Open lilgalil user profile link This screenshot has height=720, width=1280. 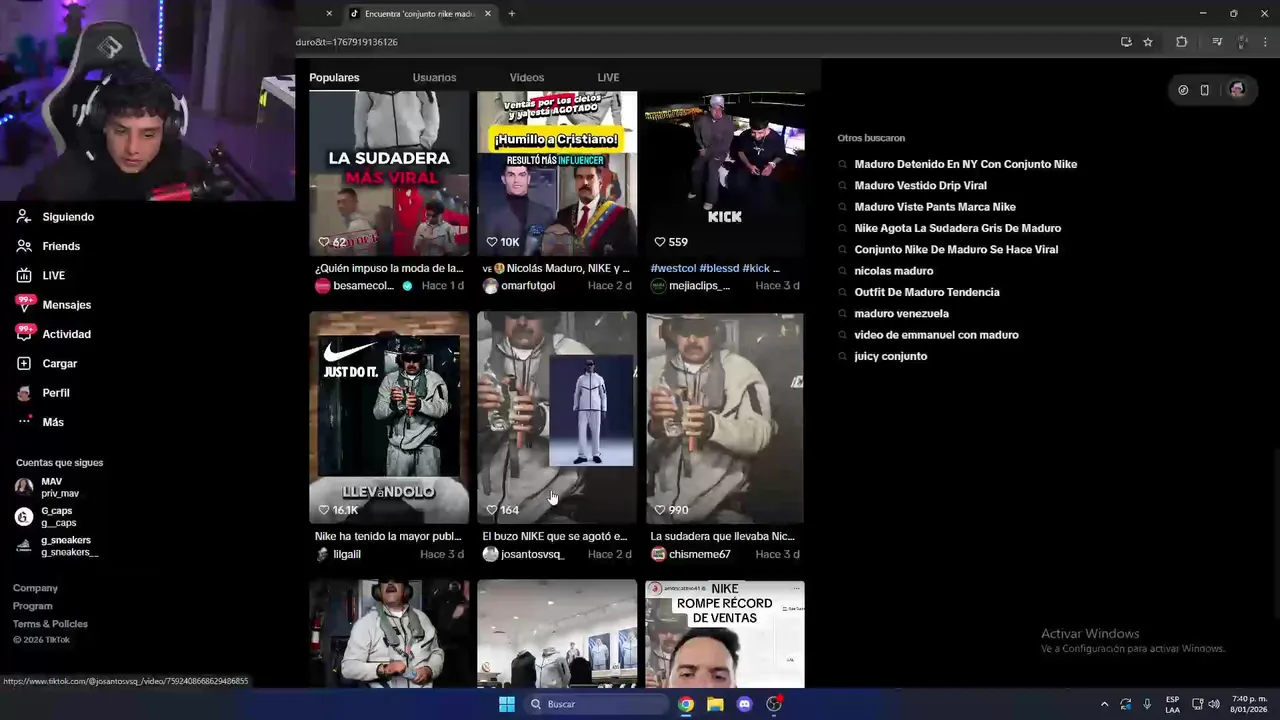coord(347,554)
